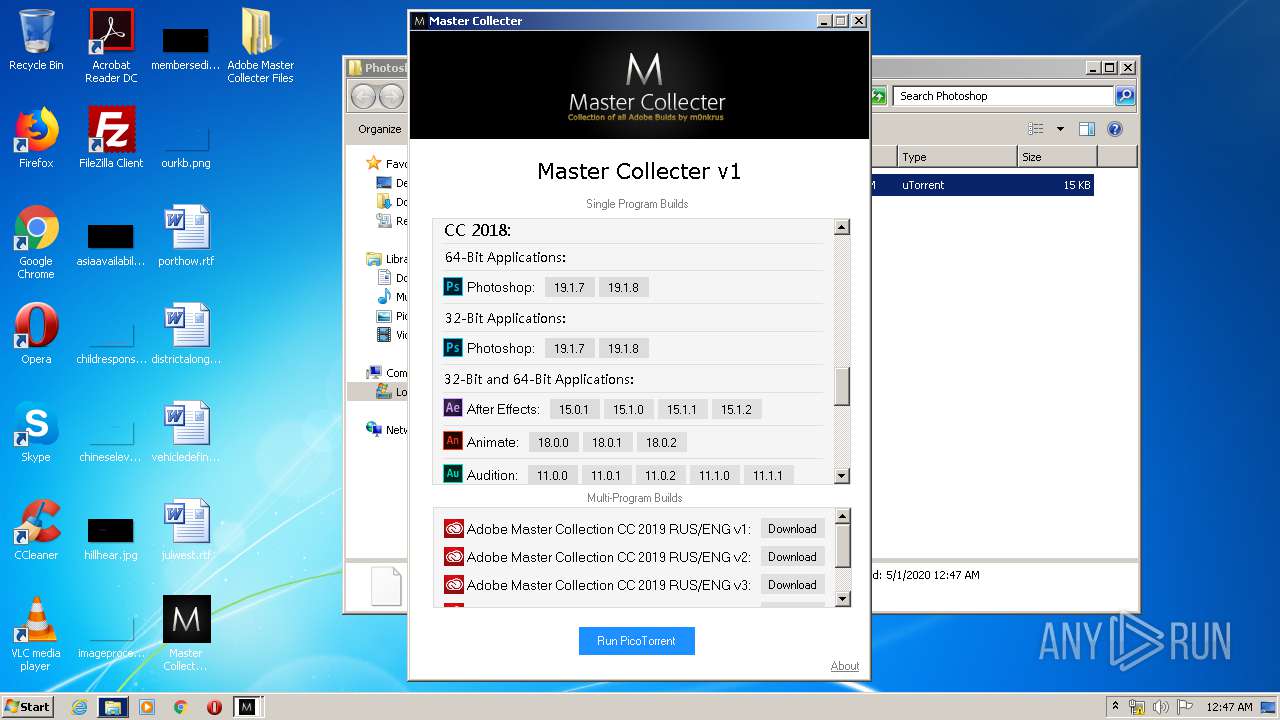The width and height of the screenshot is (1280, 720).
Task: Open districtalong document on desktop
Action: pyautogui.click(x=186, y=334)
